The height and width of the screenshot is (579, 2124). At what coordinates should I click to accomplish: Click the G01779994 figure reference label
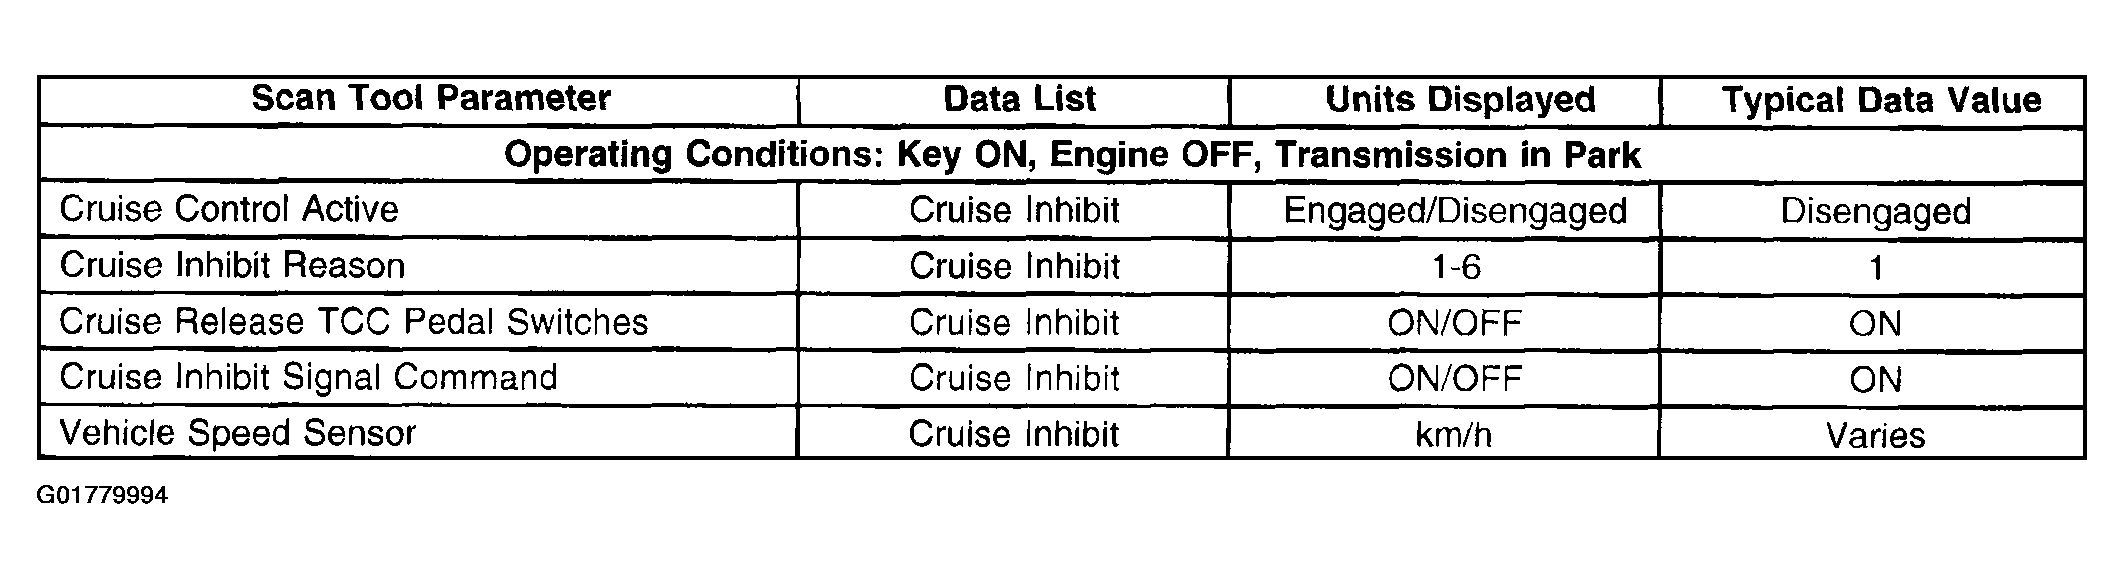pos(101,495)
